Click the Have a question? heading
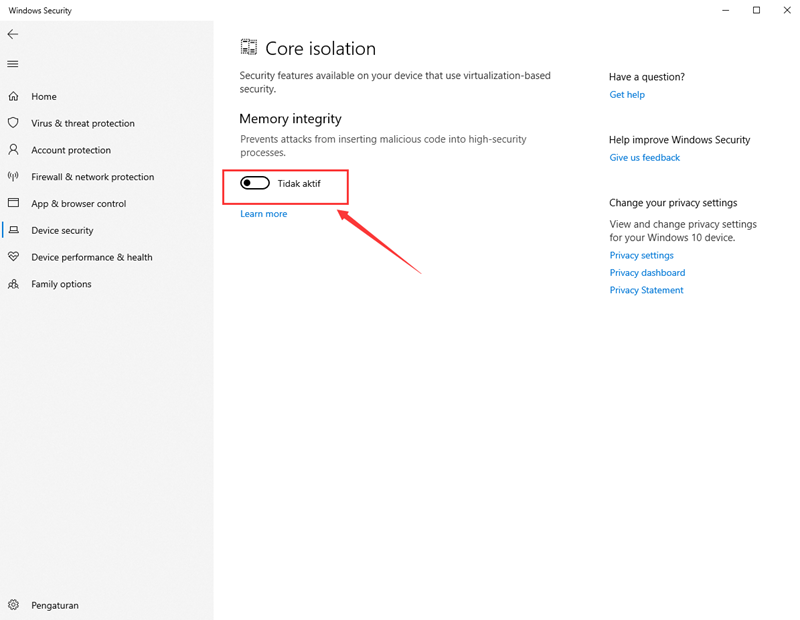The image size is (800, 620). point(646,77)
